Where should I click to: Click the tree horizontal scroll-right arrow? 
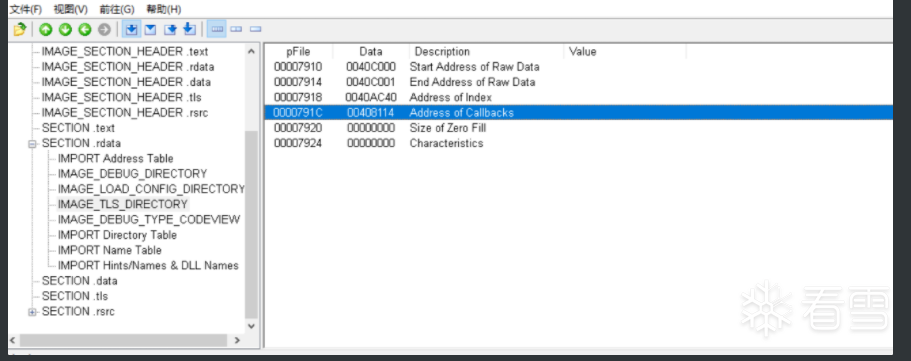(x=237, y=340)
